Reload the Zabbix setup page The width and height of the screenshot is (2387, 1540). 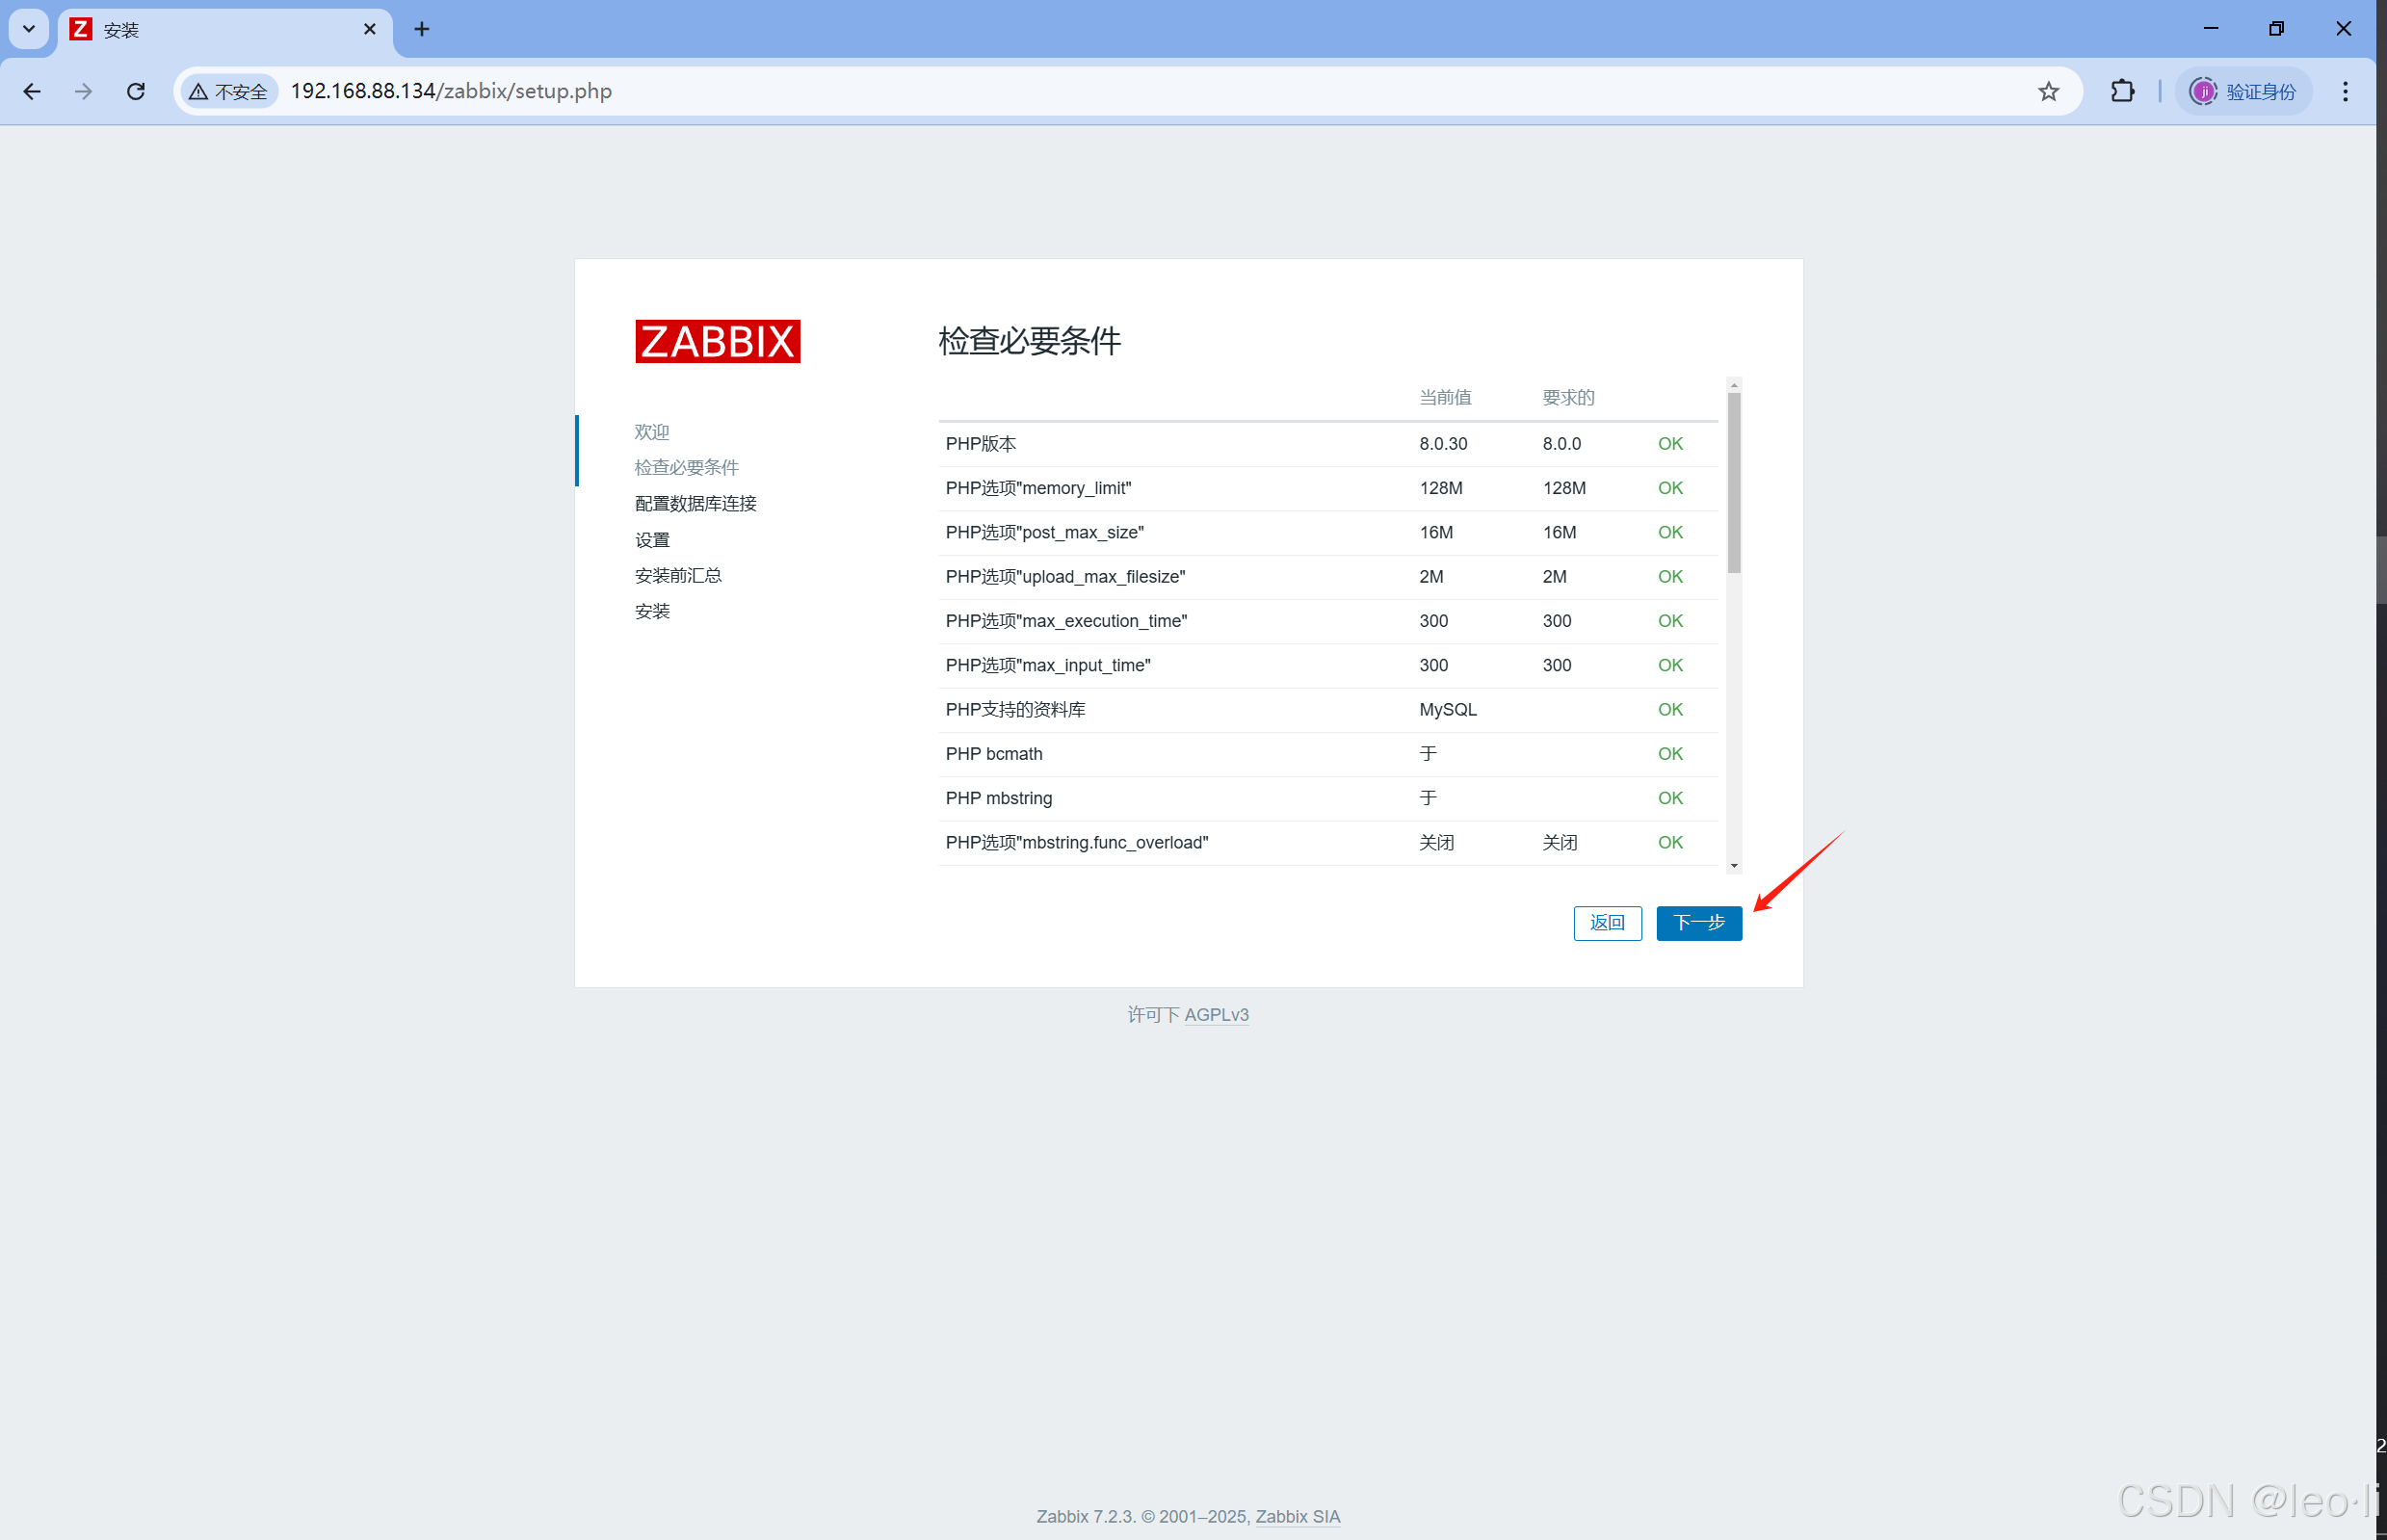pos(136,91)
